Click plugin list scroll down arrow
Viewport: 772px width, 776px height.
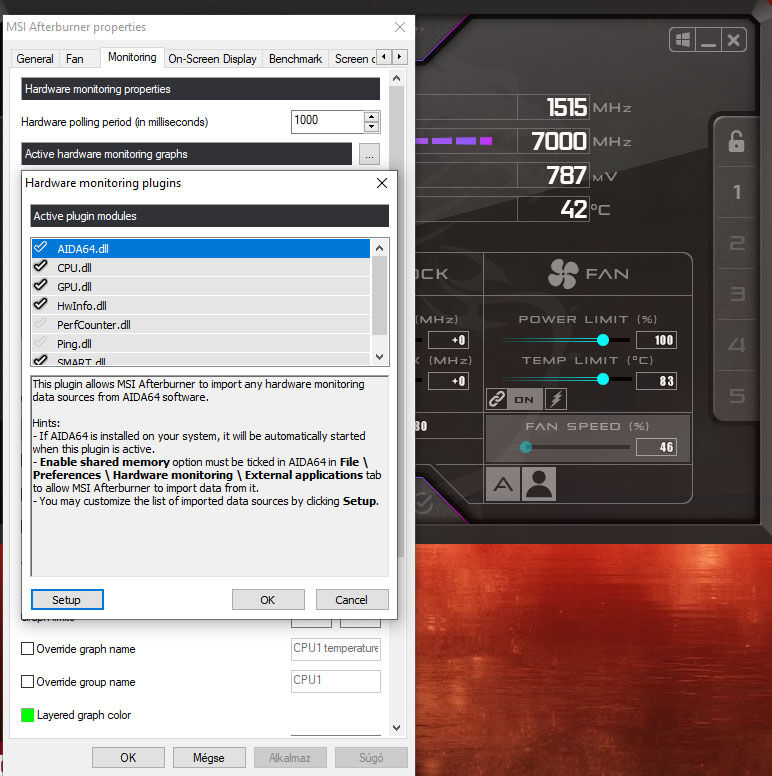(x=380, y=356)
